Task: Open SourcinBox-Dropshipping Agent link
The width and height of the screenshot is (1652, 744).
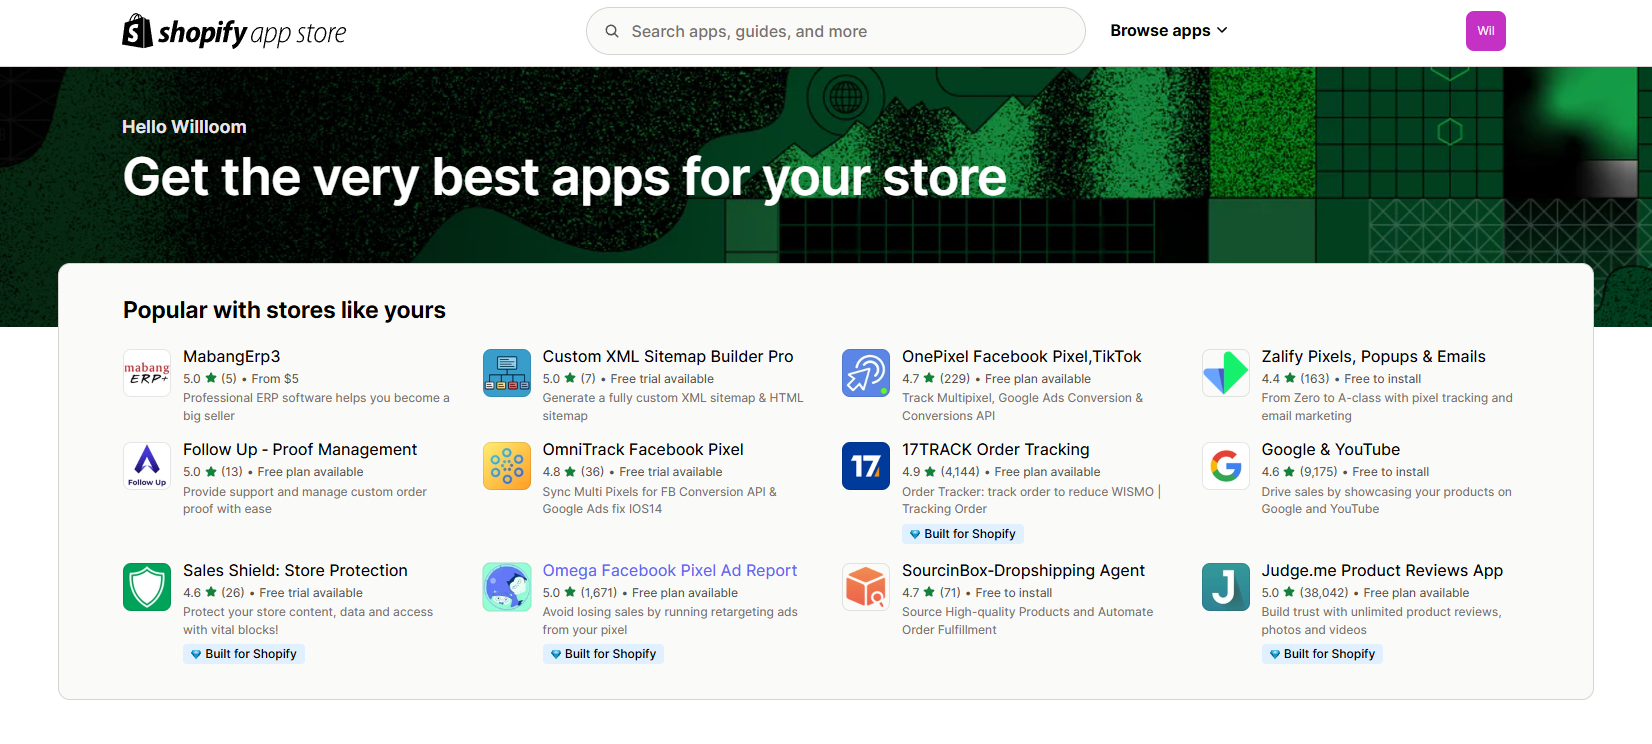Action: click(1024, 571)
